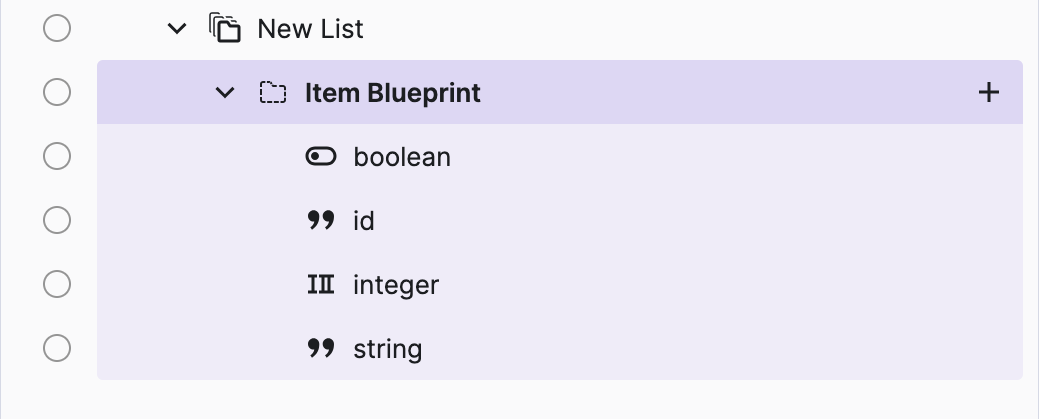Click the New List stacked folders icon
Viewport: 1039px width, 419px height.
pyautogui.click(x=225, y=28)
